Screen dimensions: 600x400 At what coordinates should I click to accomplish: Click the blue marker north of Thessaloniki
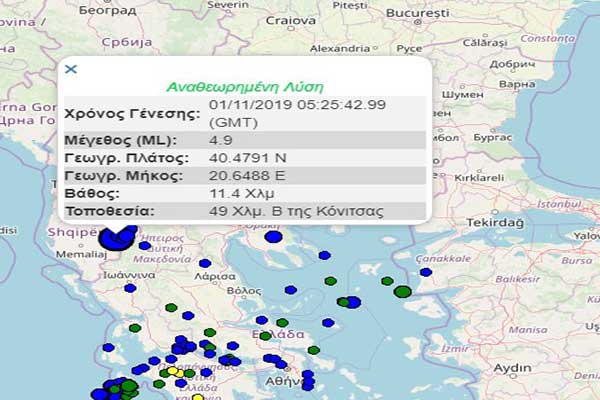click(x=273, y=237)
